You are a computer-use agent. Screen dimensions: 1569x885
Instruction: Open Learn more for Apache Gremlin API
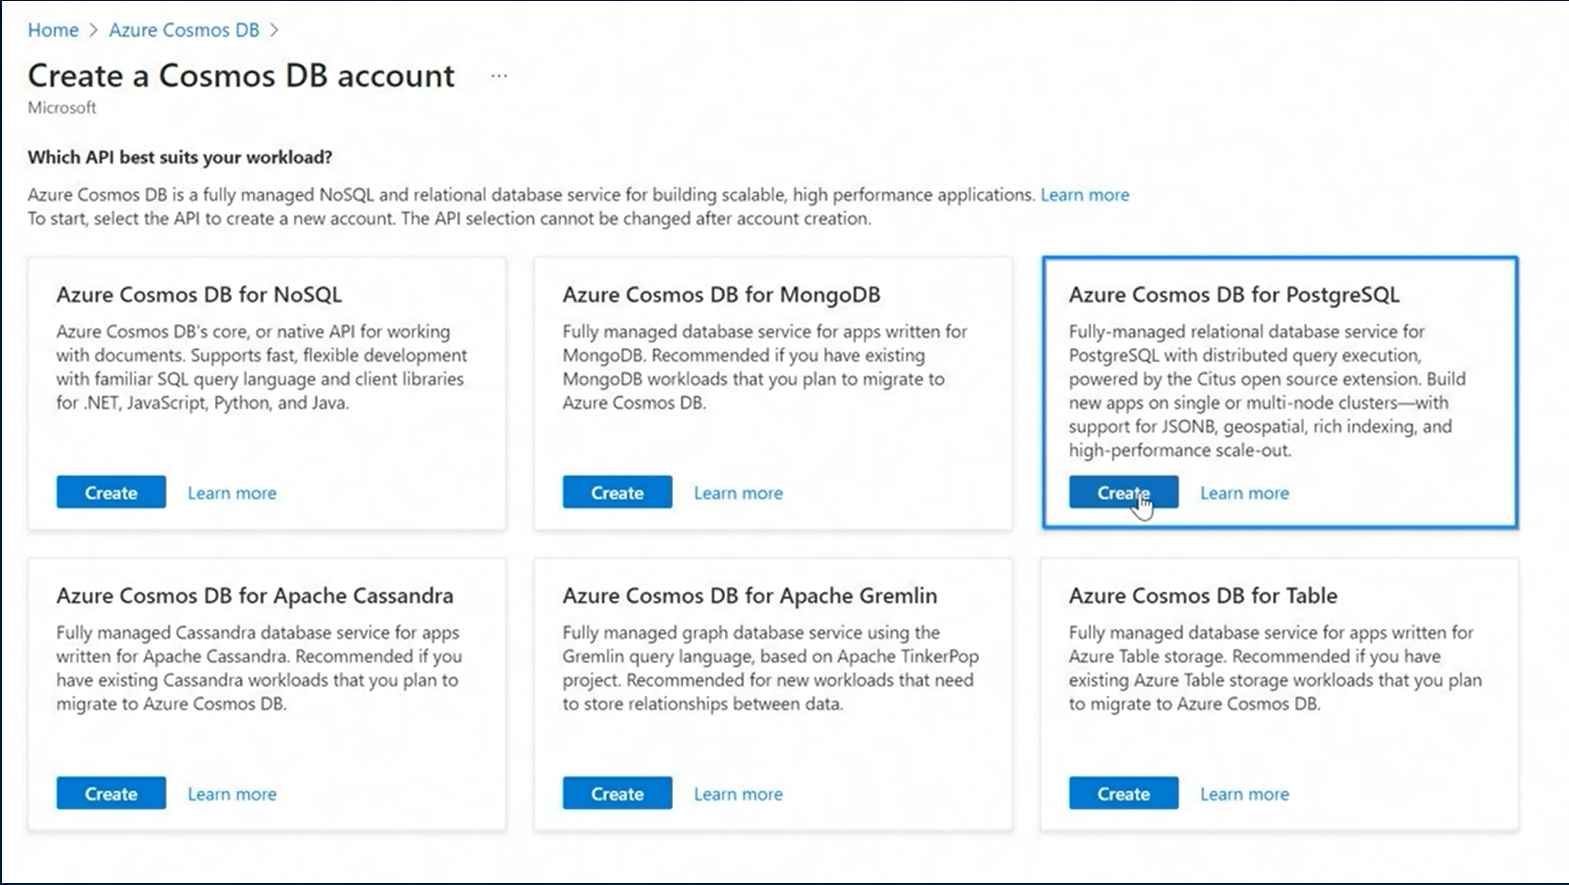pyautogui.click(x=738, y=794)
